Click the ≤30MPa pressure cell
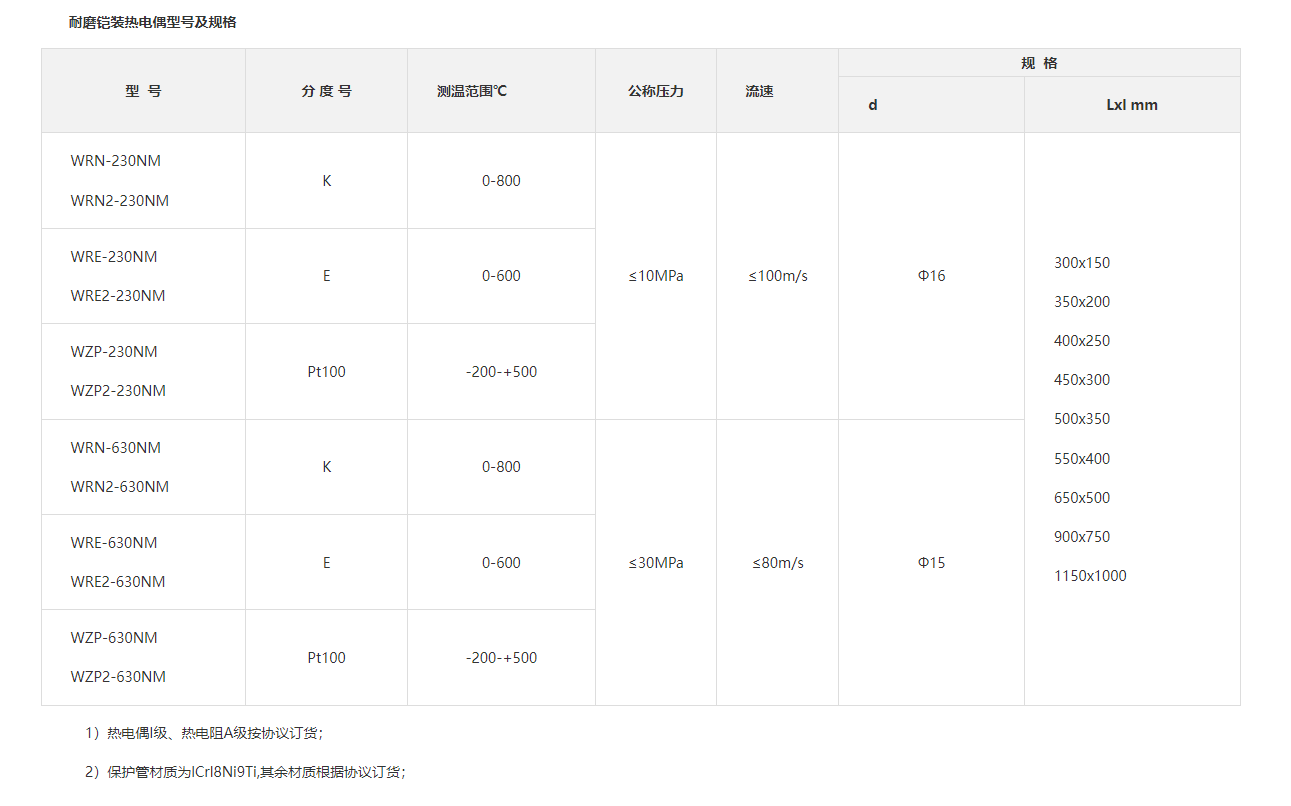This screenshot has height=806, width=1291. 656,563
